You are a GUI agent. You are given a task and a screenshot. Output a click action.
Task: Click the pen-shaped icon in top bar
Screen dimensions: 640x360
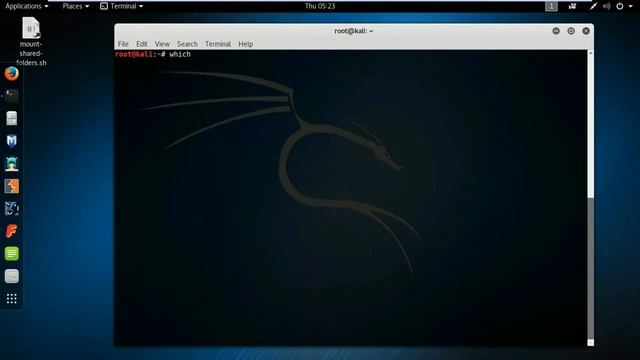(x=593, y=6)
